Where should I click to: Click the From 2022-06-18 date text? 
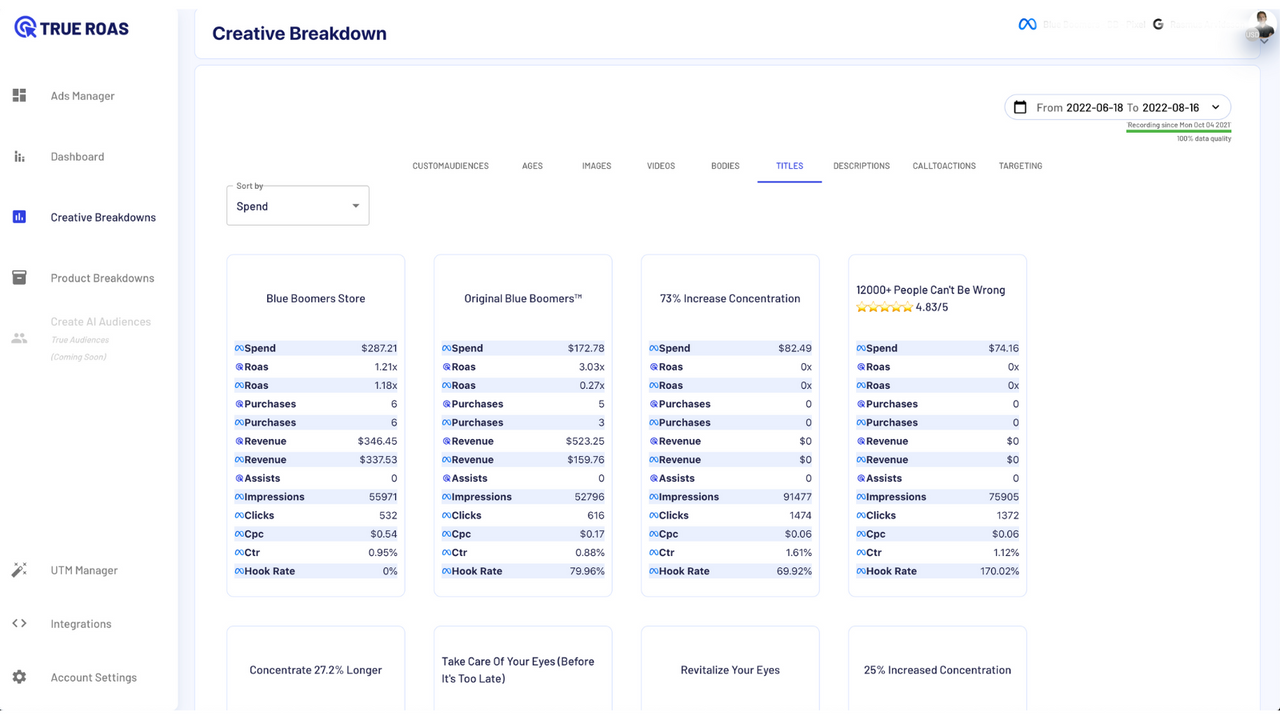tap(1080, 107)
